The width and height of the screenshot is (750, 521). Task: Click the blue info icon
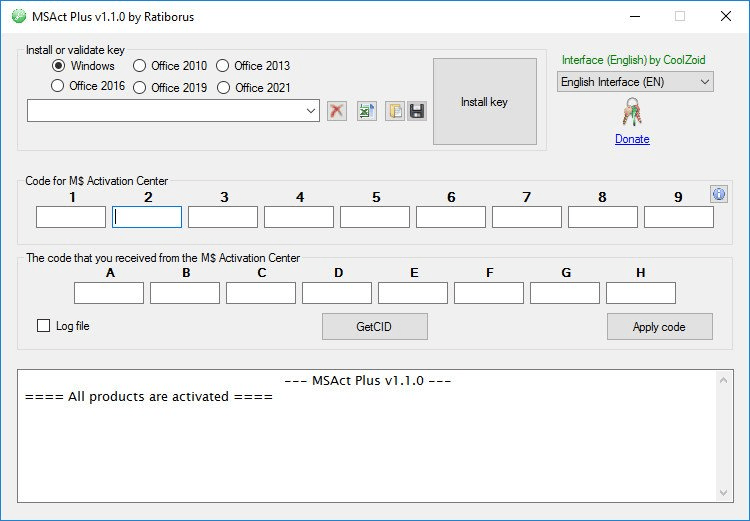coord(719,194)
